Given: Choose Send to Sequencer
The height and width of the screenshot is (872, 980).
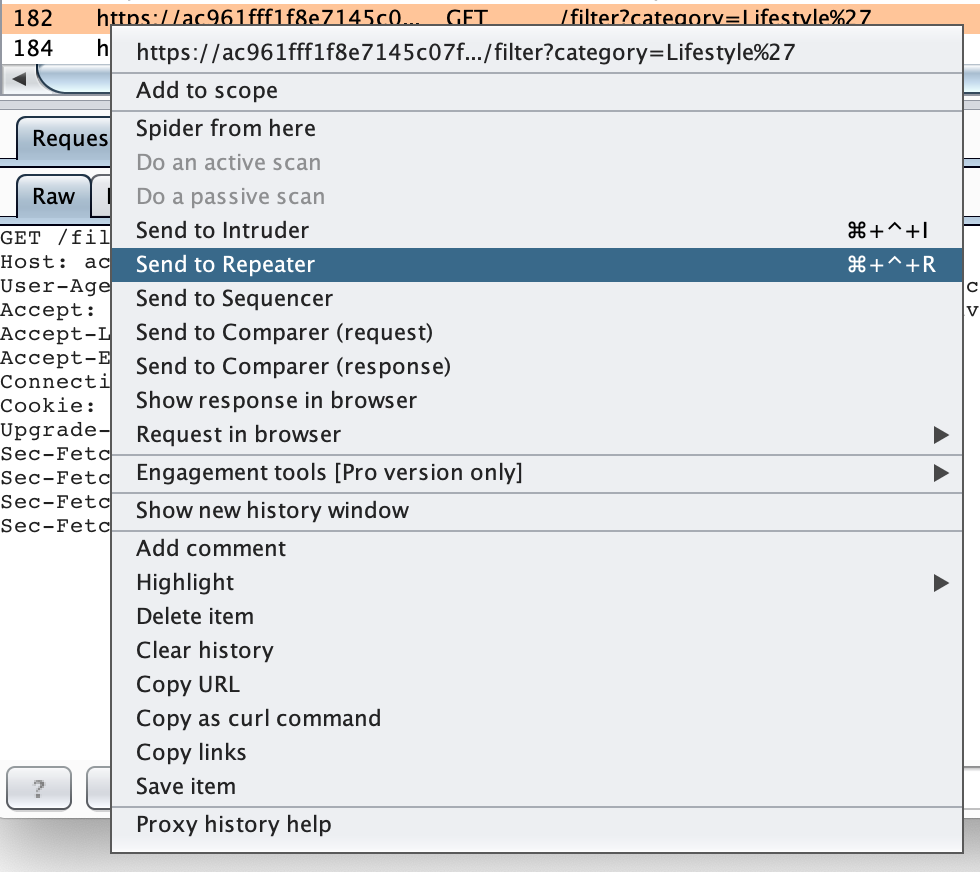Looking at the screenshot, I should (536, 298).
